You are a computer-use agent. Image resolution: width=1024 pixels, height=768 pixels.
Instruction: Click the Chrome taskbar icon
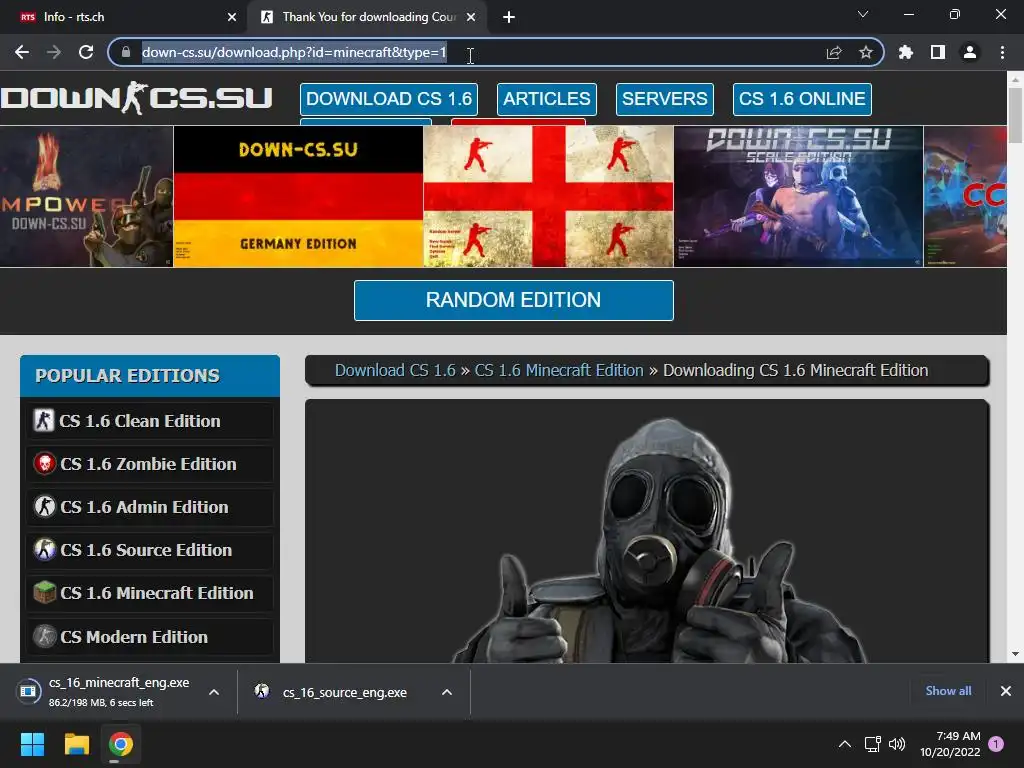(121, 744)
